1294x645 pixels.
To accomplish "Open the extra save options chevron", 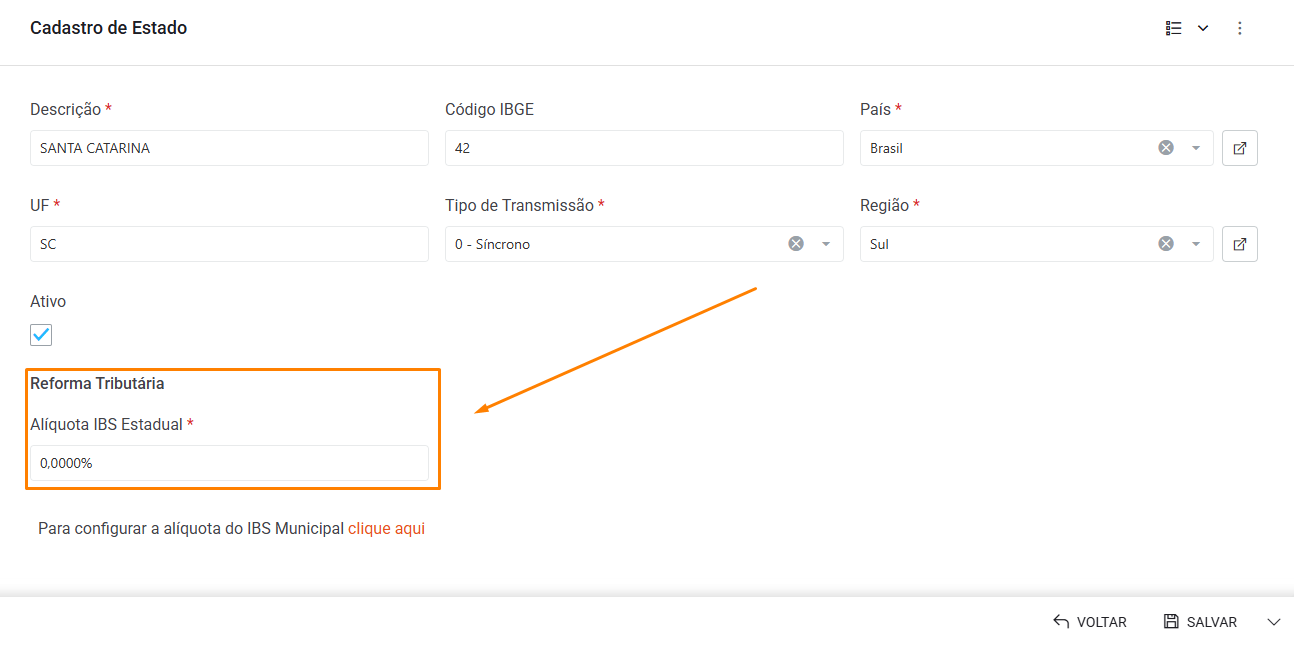I will pyautogui.click(x=1273, y=622).
